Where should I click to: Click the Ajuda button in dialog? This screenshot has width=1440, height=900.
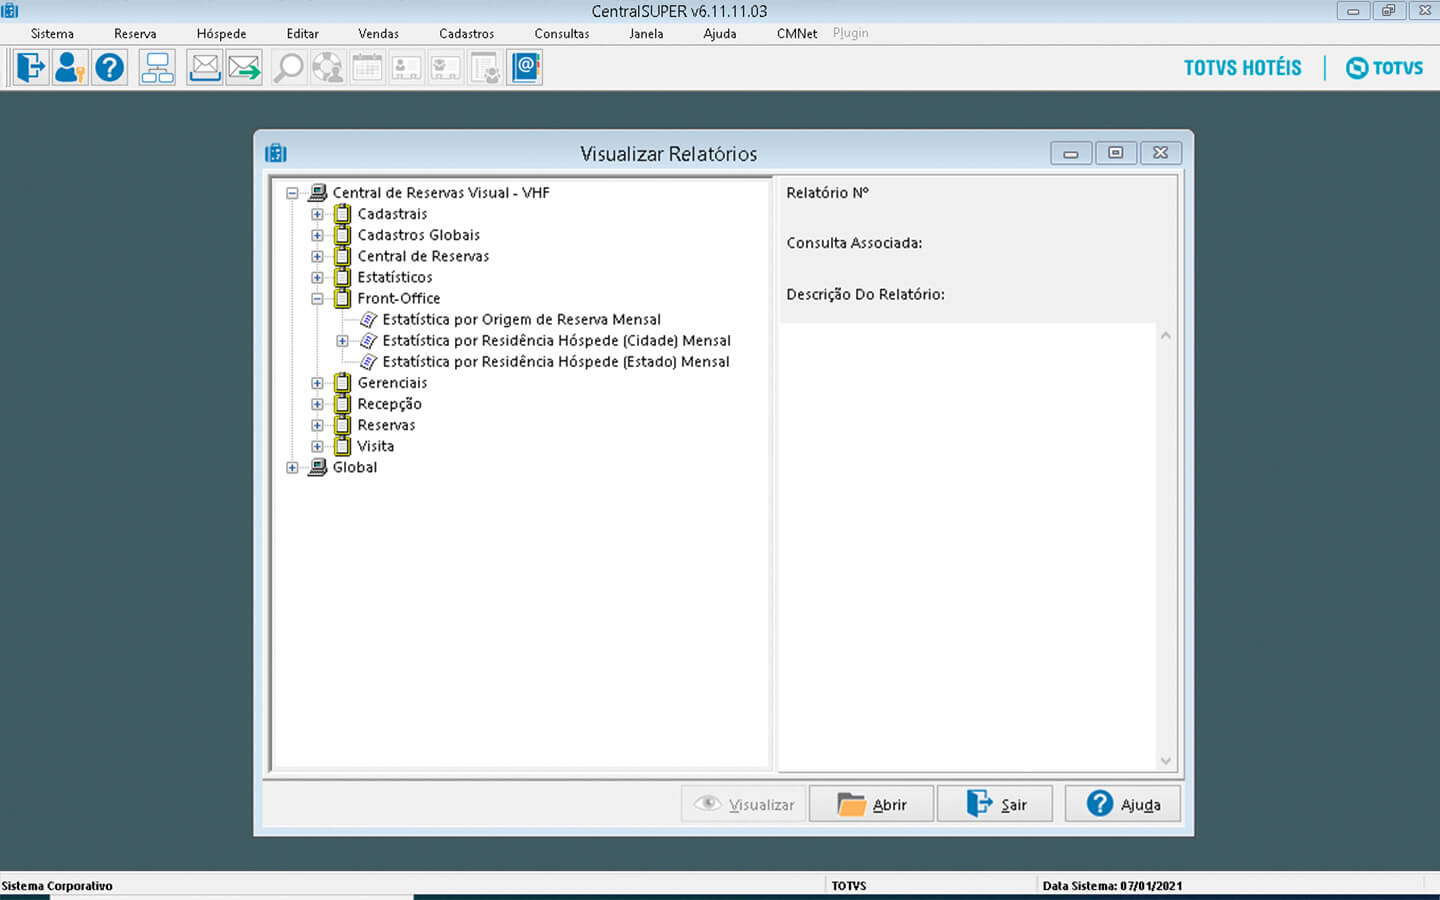point(1122,804)
